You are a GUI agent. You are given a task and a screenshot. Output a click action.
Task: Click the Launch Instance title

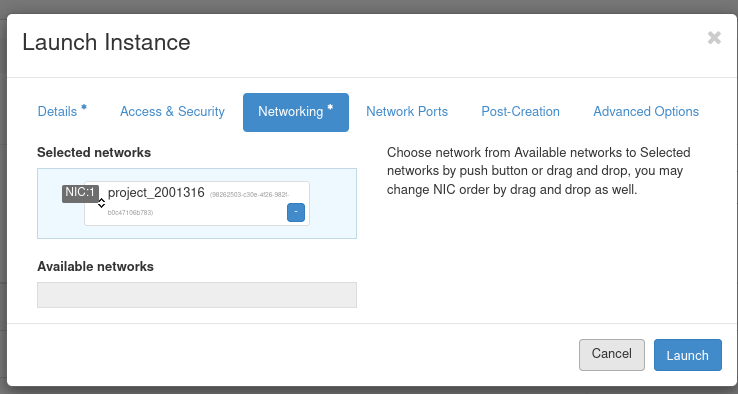(x=106, y=42)
